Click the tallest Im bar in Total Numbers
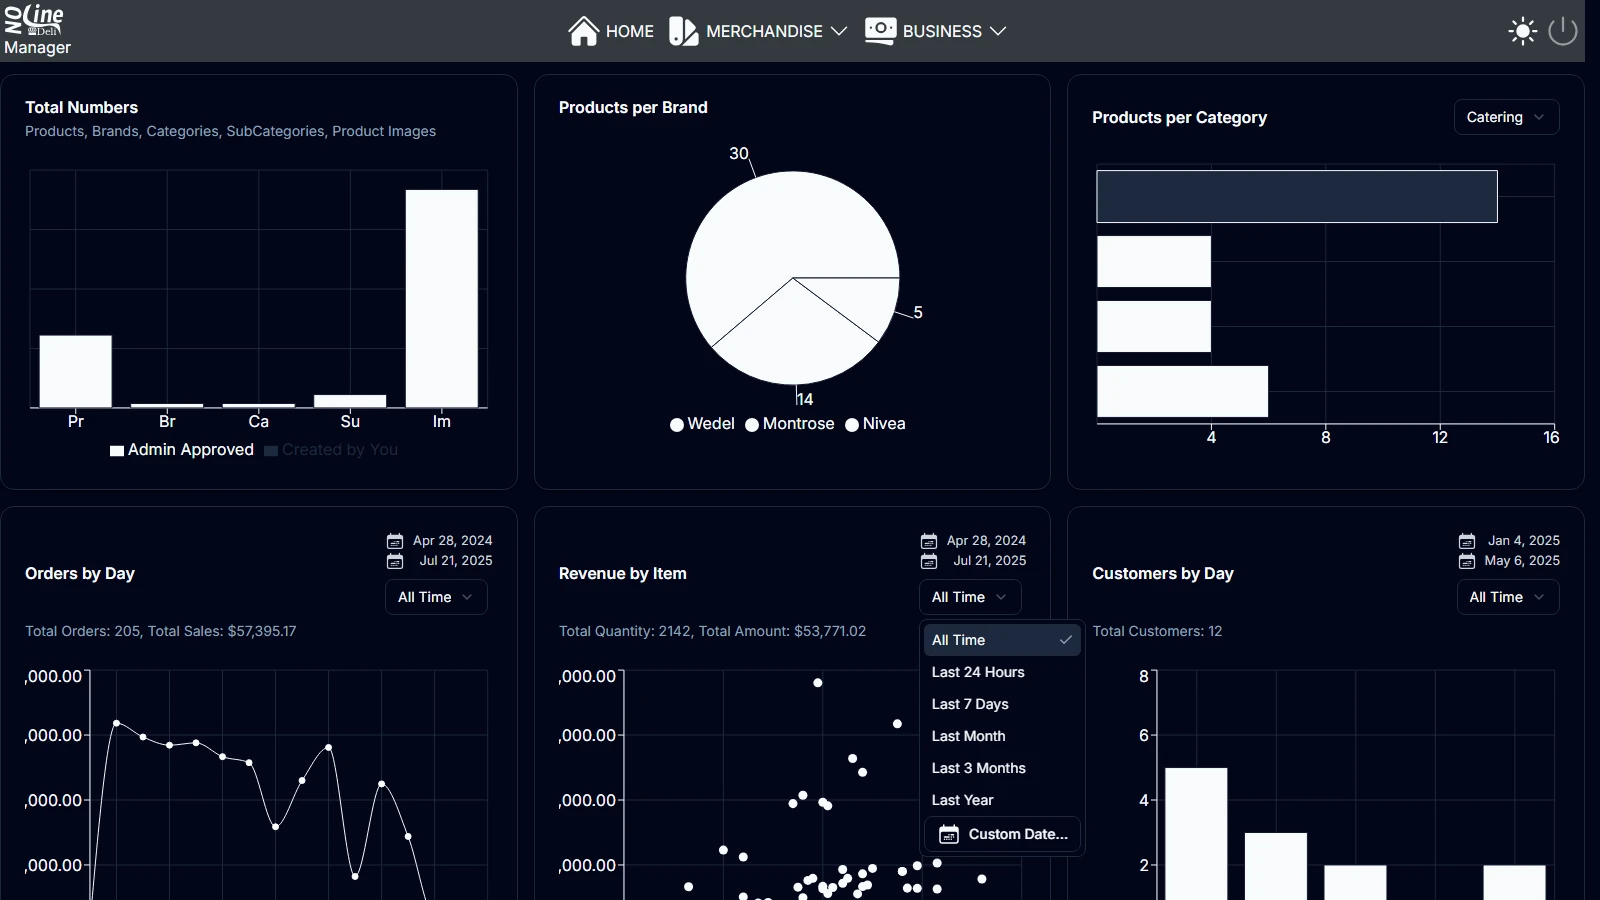 (x=441, y=298)
